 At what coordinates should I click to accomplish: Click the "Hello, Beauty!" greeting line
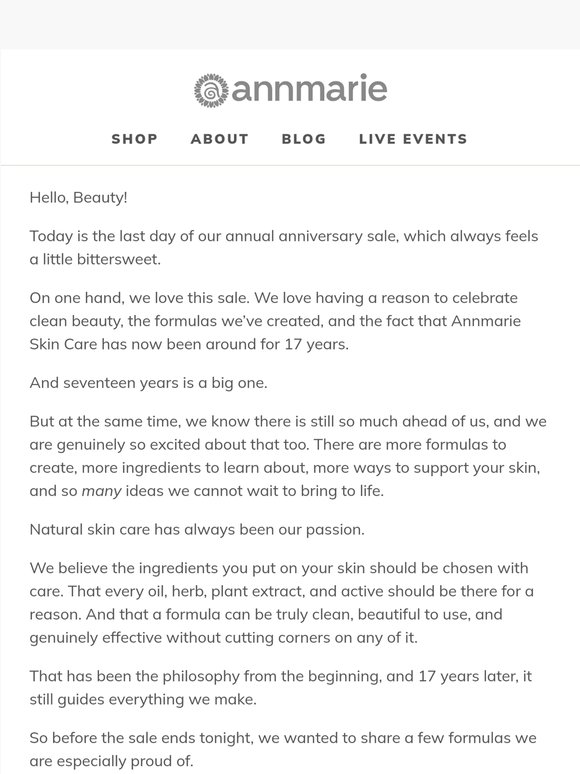point(78,197)
